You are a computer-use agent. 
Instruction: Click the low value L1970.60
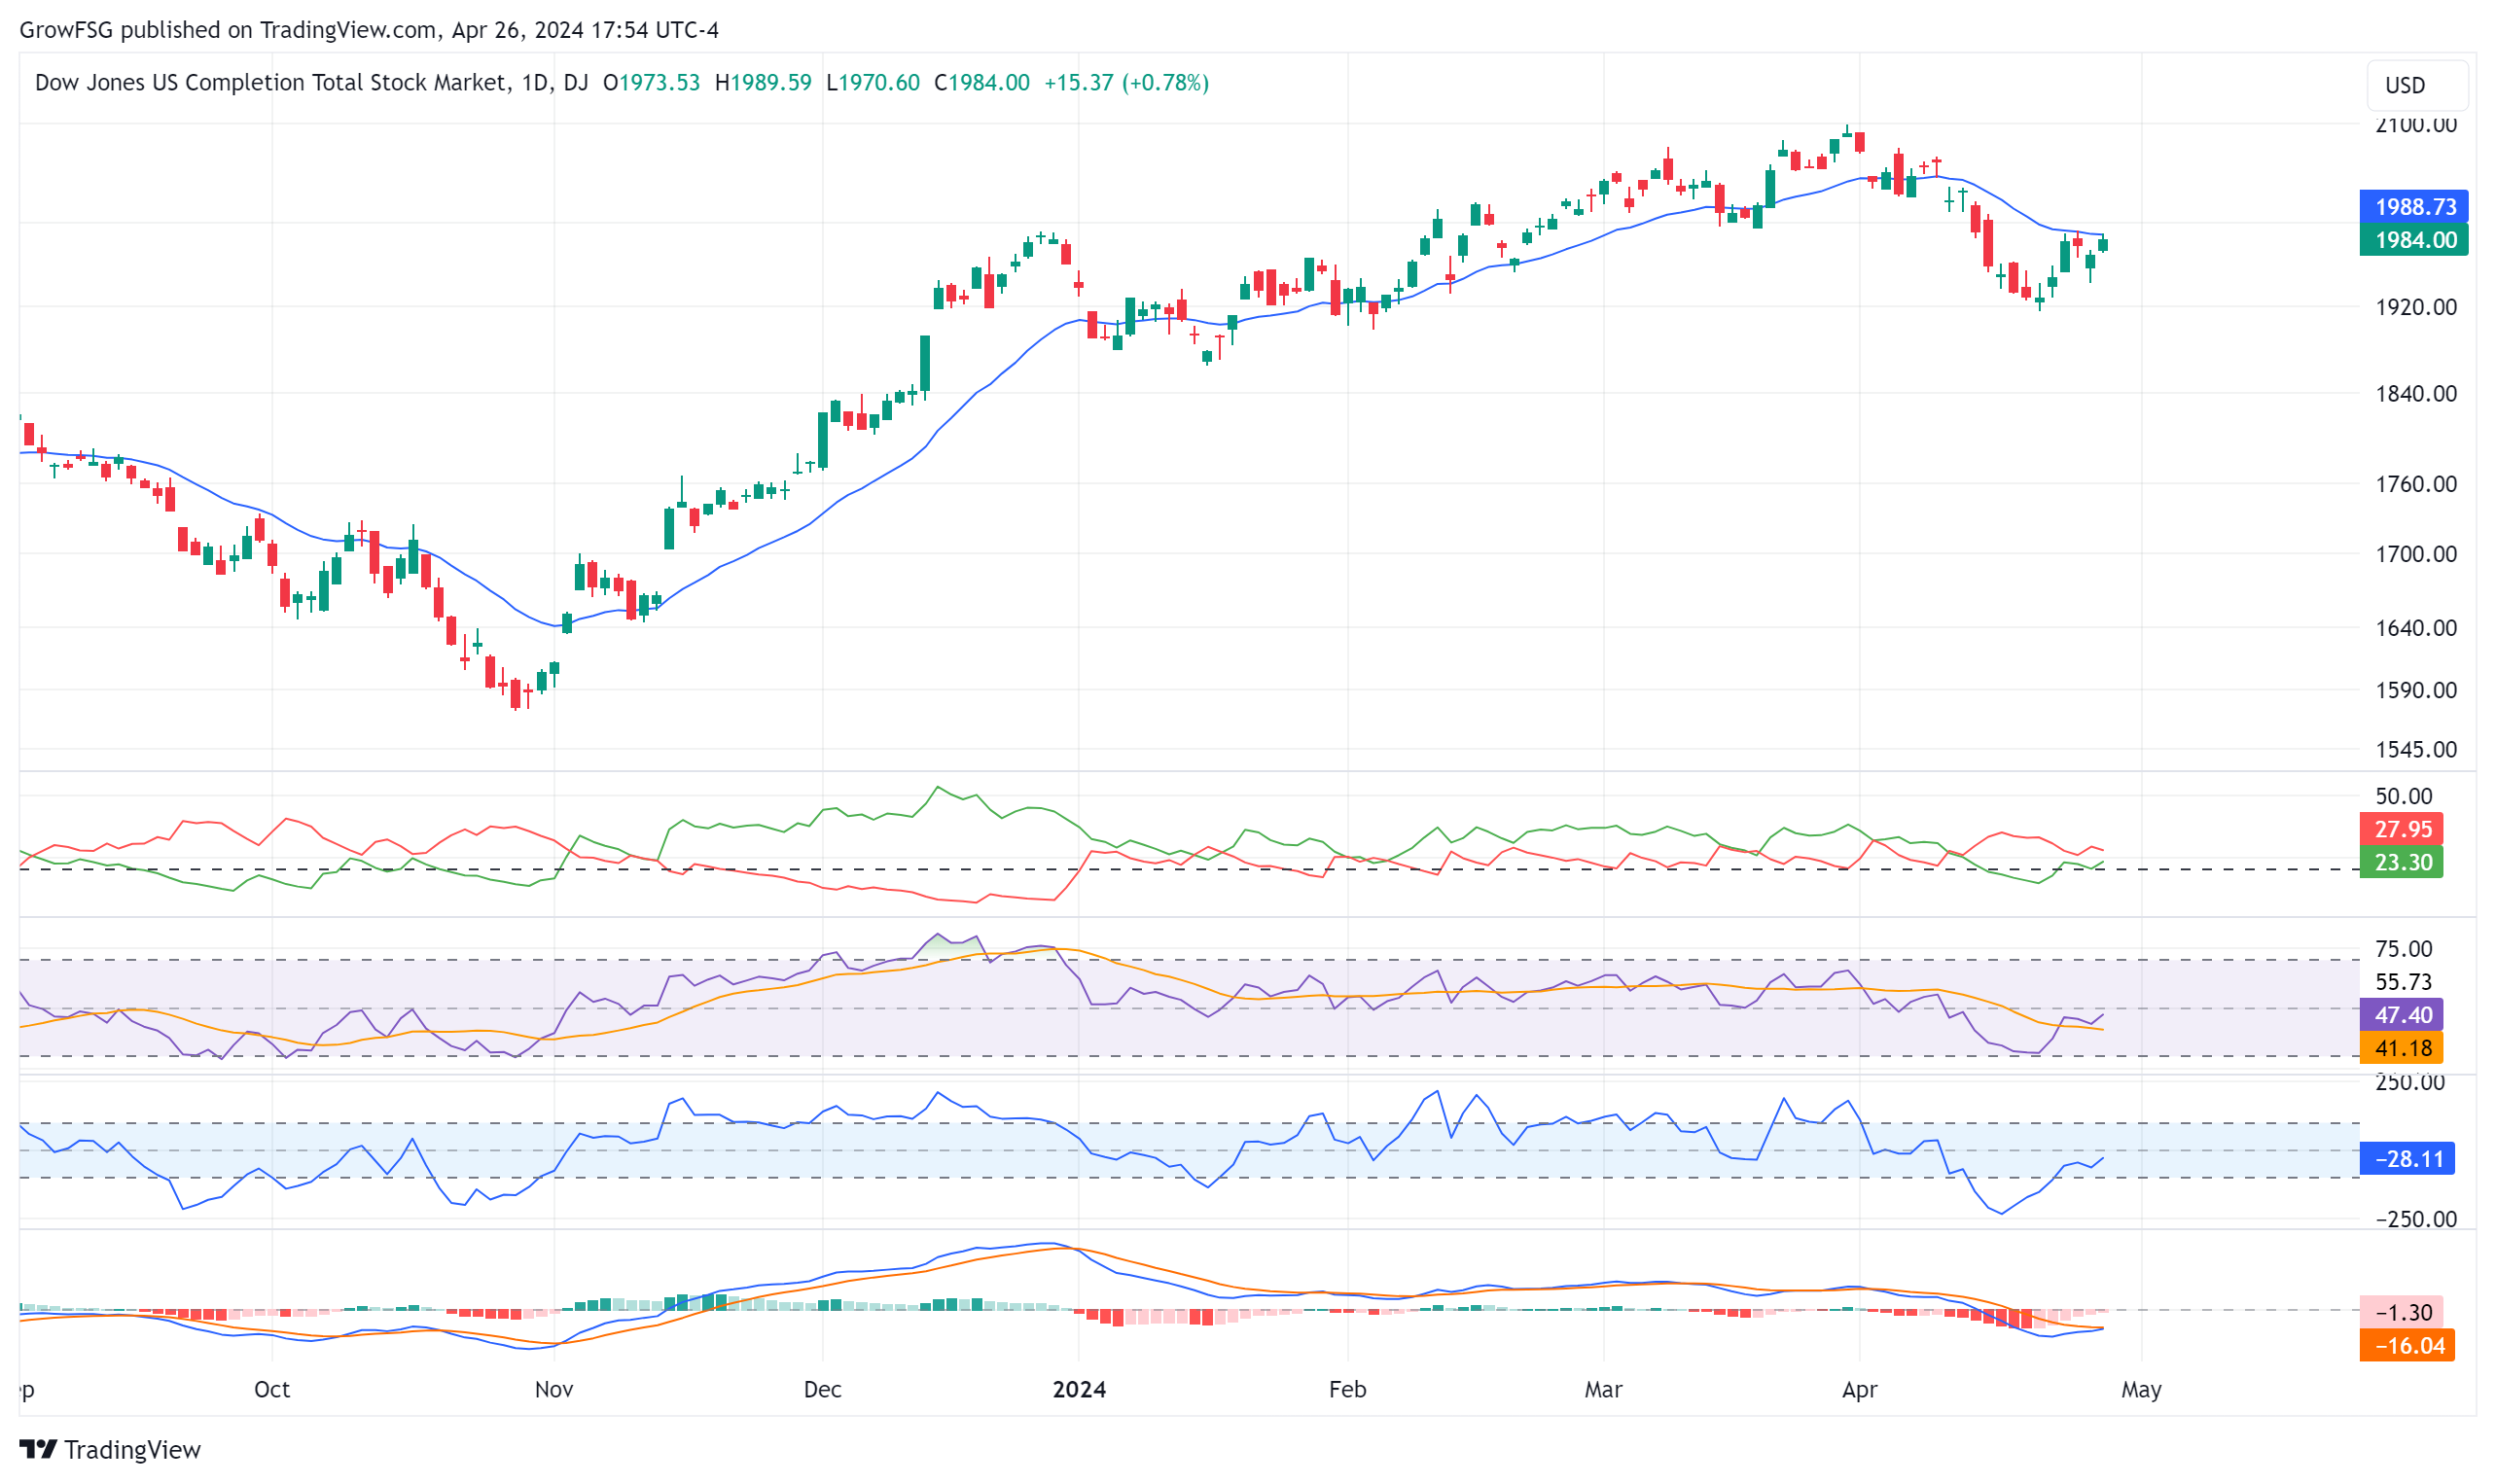[872, 83]
